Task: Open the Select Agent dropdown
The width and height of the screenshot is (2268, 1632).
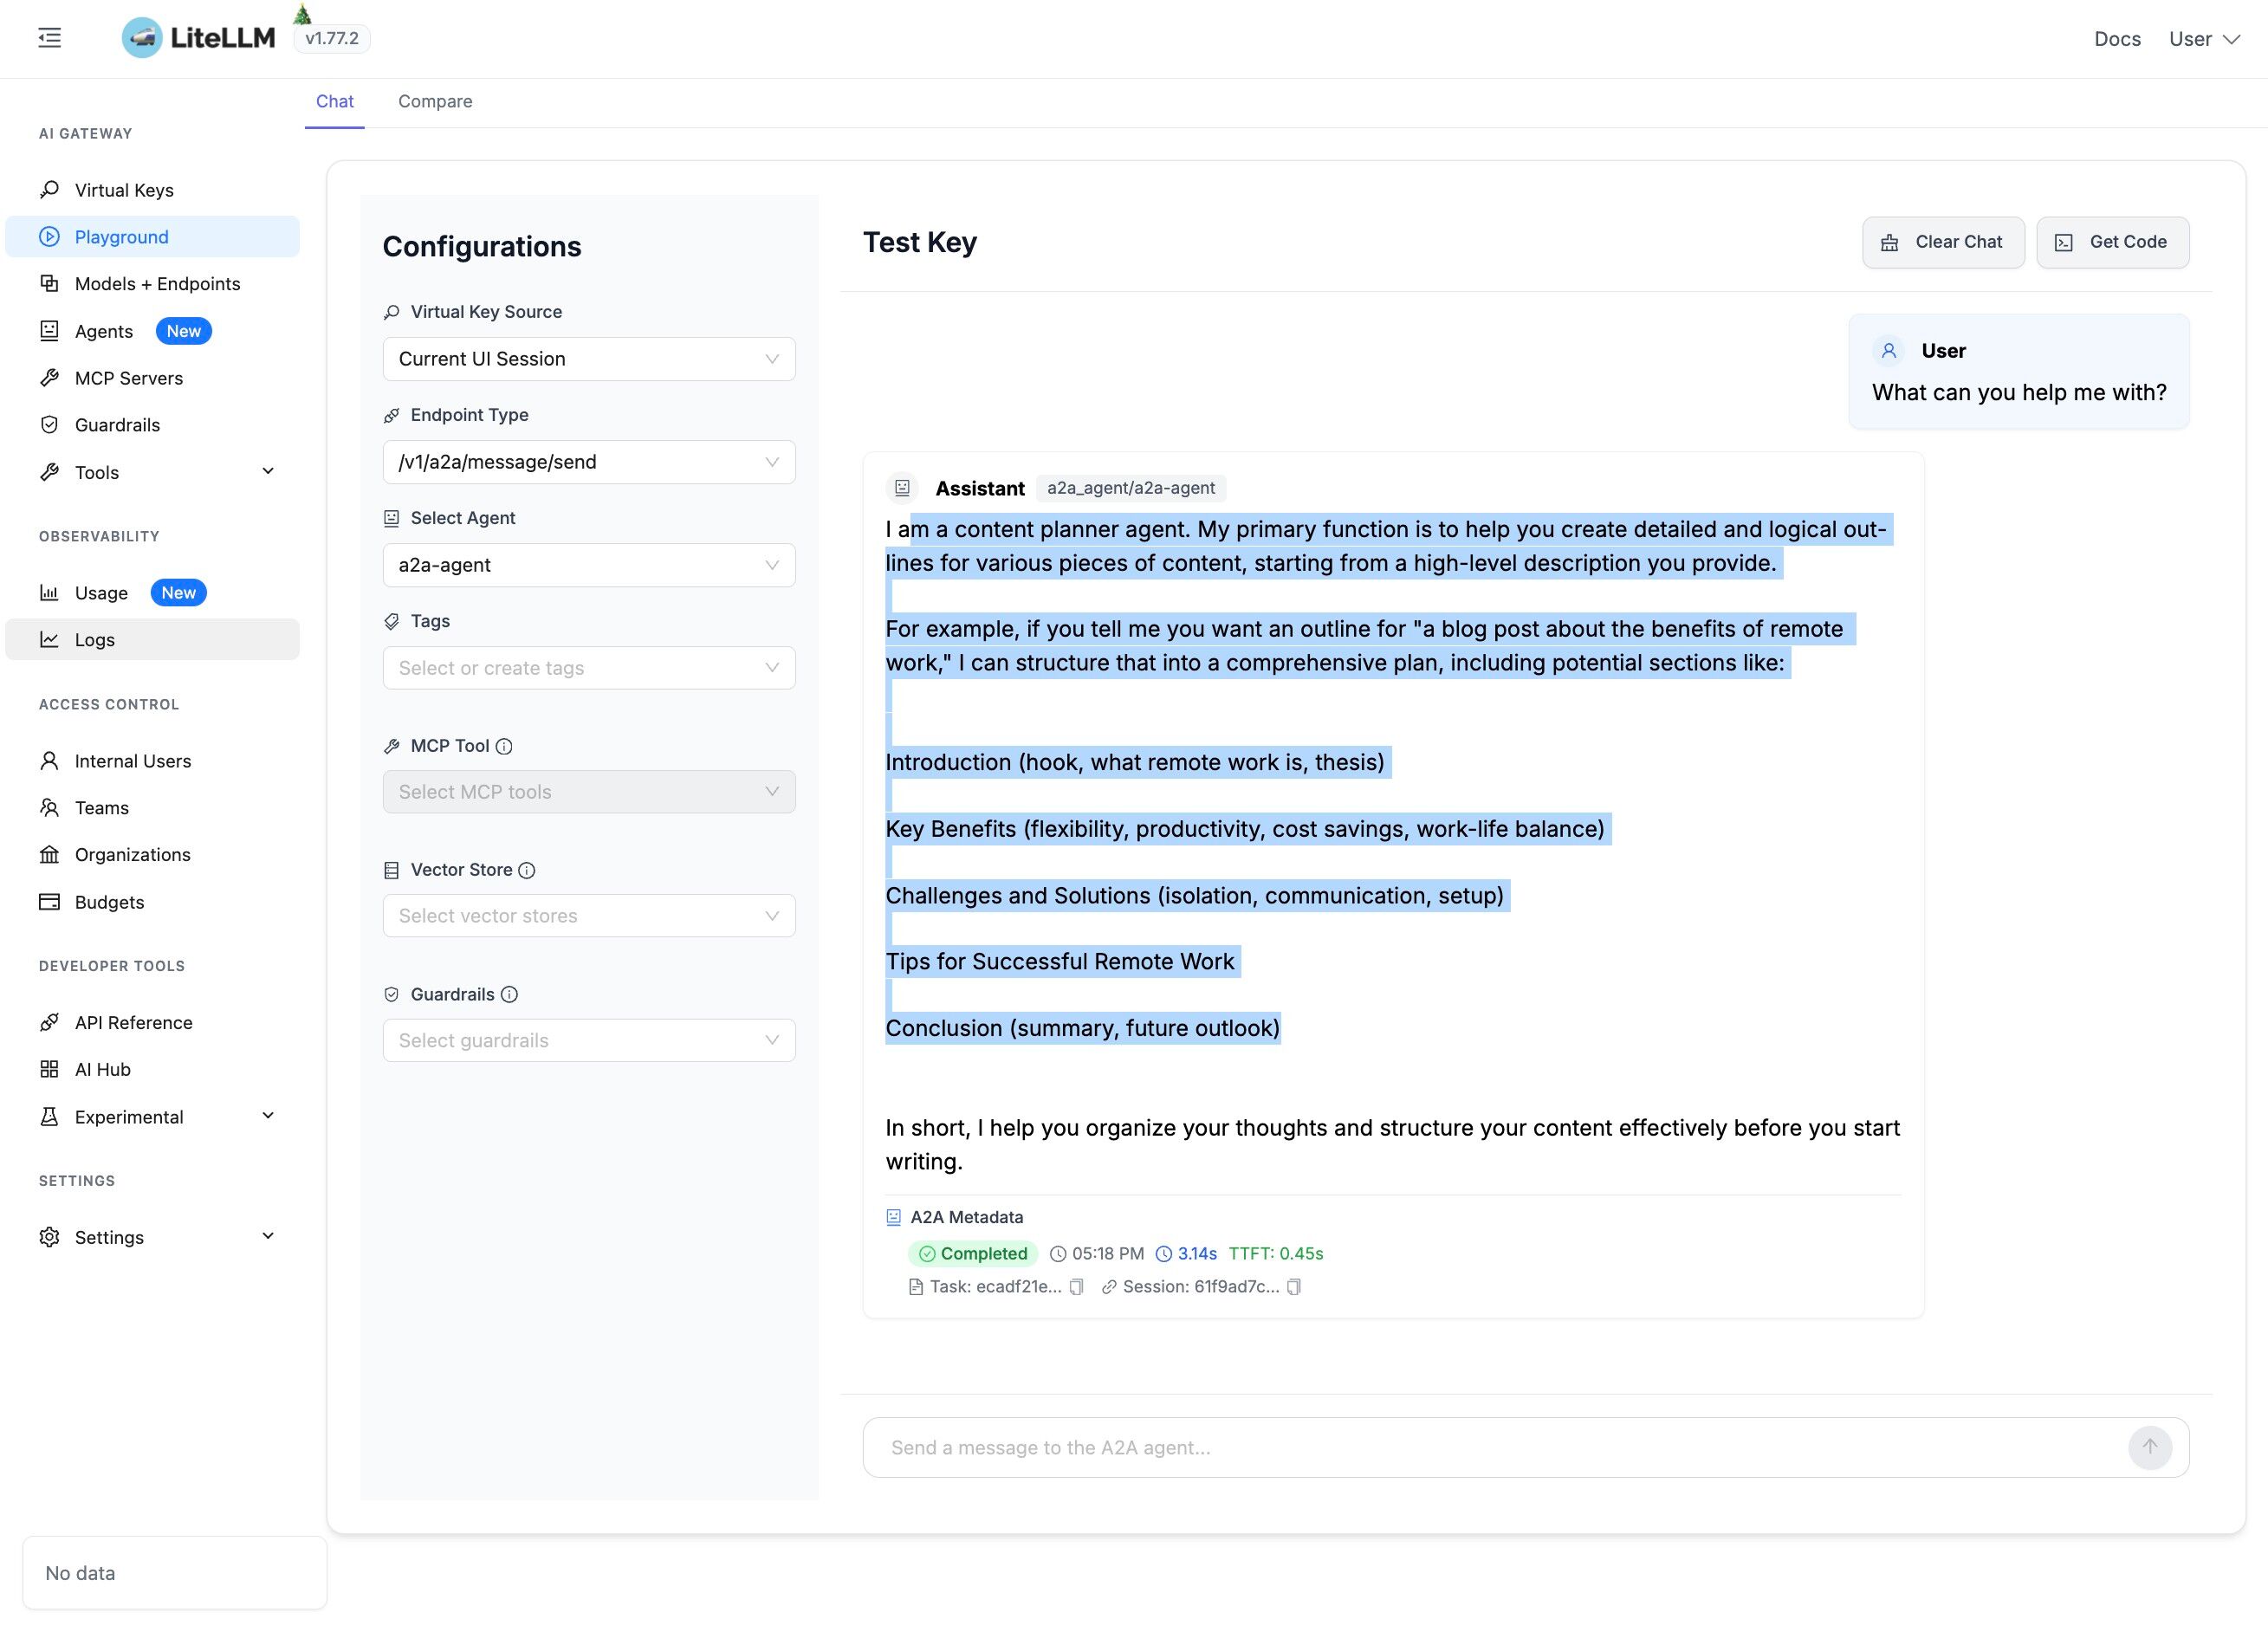Action: click(588, 565)
